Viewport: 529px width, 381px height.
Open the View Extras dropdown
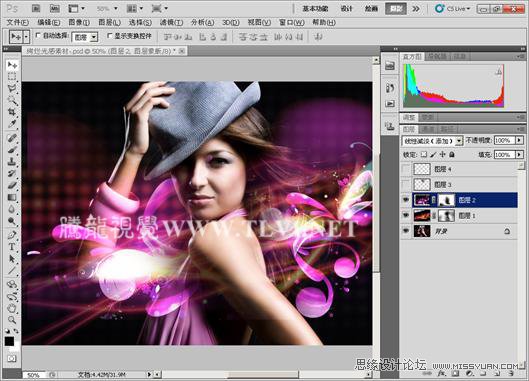pyautogui.click(x=77, y=8)
